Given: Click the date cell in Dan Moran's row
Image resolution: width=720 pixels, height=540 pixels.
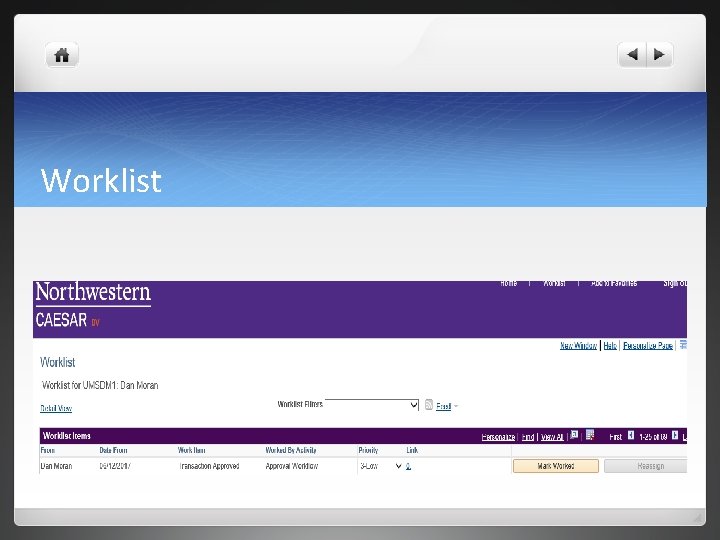Looking at the screenshot, I should tap(115, 466).
